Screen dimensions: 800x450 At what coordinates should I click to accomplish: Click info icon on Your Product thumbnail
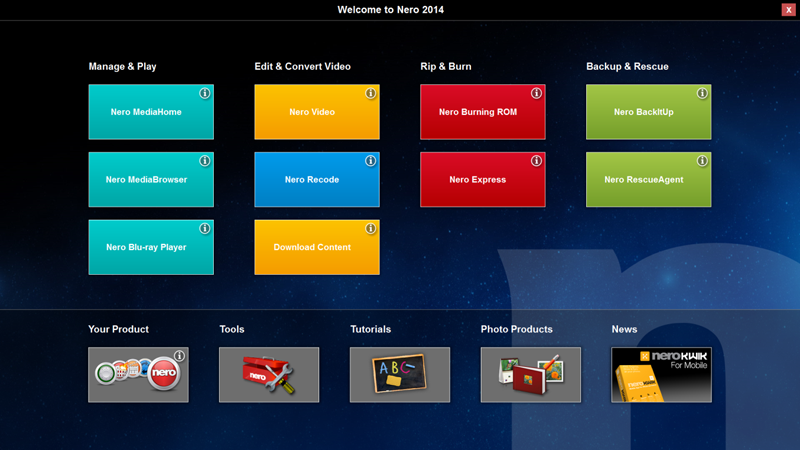click(x=179, y=356)
